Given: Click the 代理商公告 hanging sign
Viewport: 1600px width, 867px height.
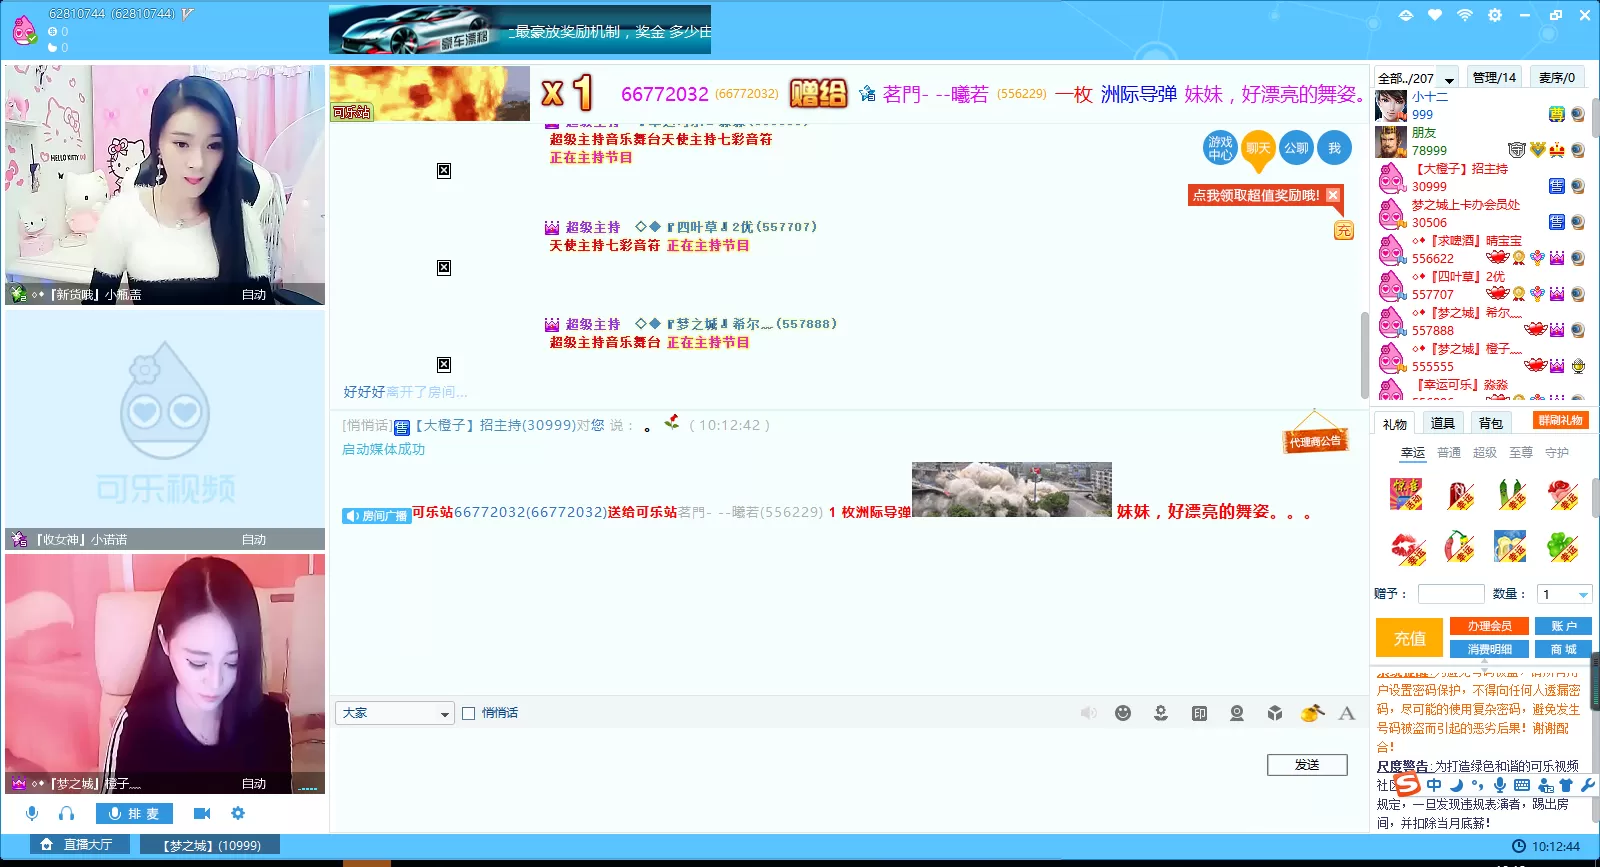Looking at the screenshot, I should coord(1315,433).
